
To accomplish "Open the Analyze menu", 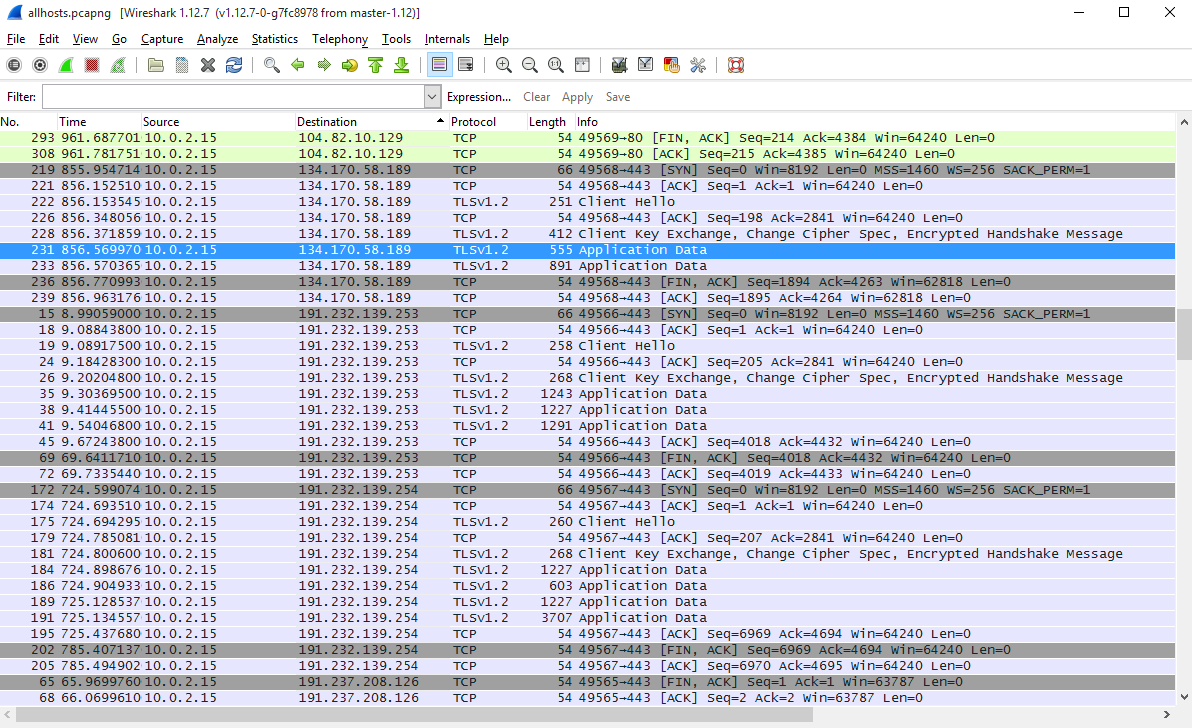I will click(217, 39).
